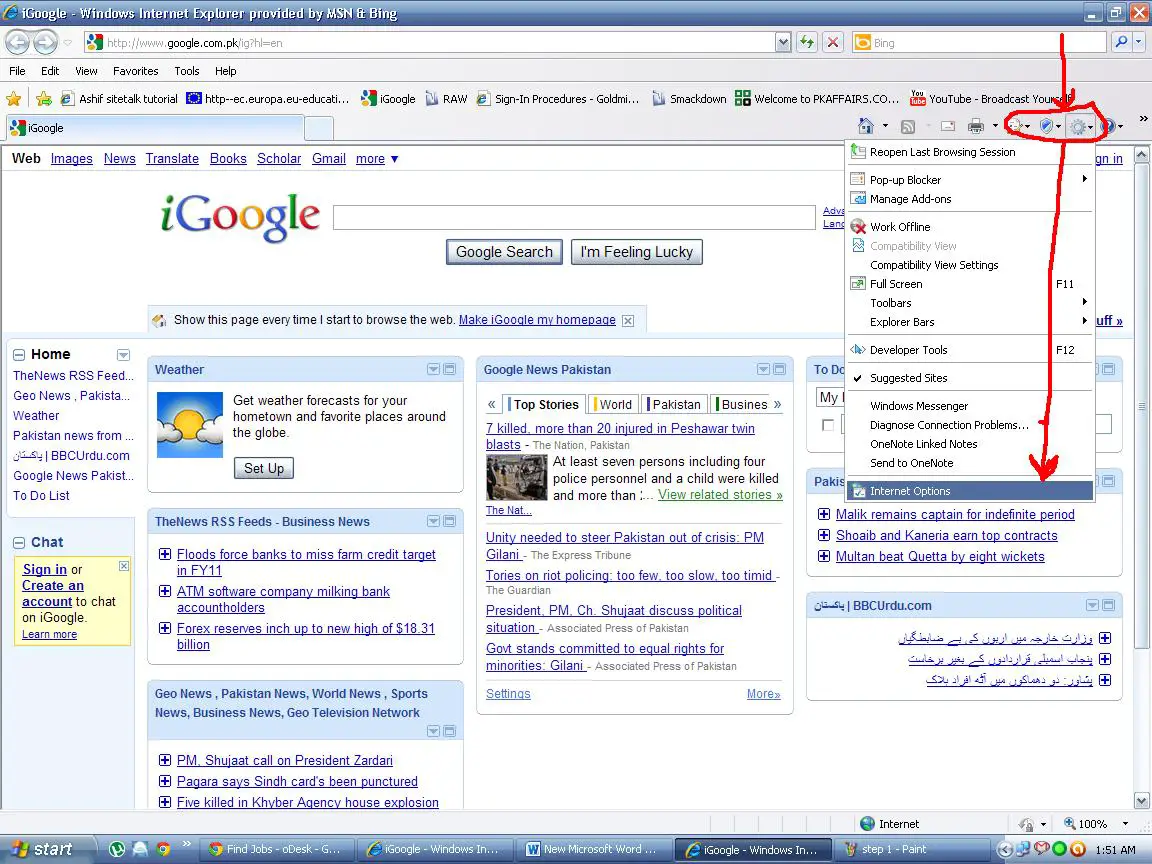The height and width of the screenshot is (864, 1152).
Task: Open the Chrome quick launch icon
Action: pos(163,849)
